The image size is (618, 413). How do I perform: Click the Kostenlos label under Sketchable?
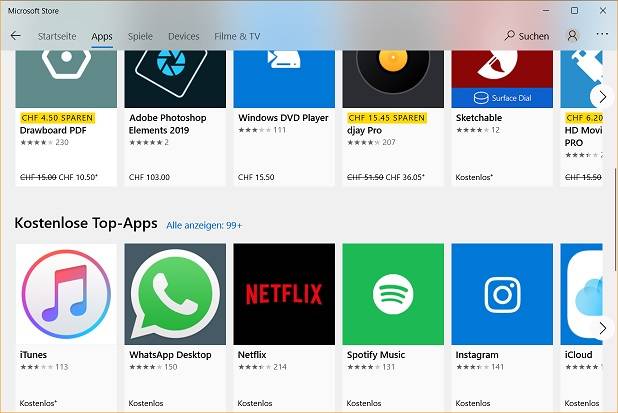[474, 177]
